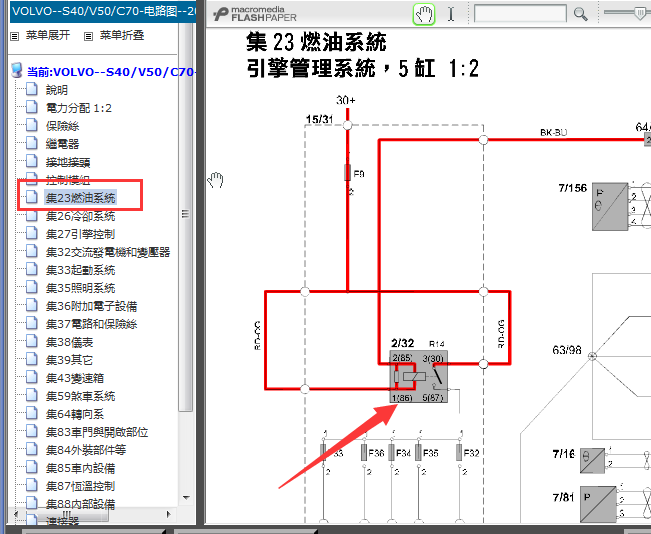
Task: Open the root node 当前:VOLVO--S40/V50/C70
Action: coord(111,72)
